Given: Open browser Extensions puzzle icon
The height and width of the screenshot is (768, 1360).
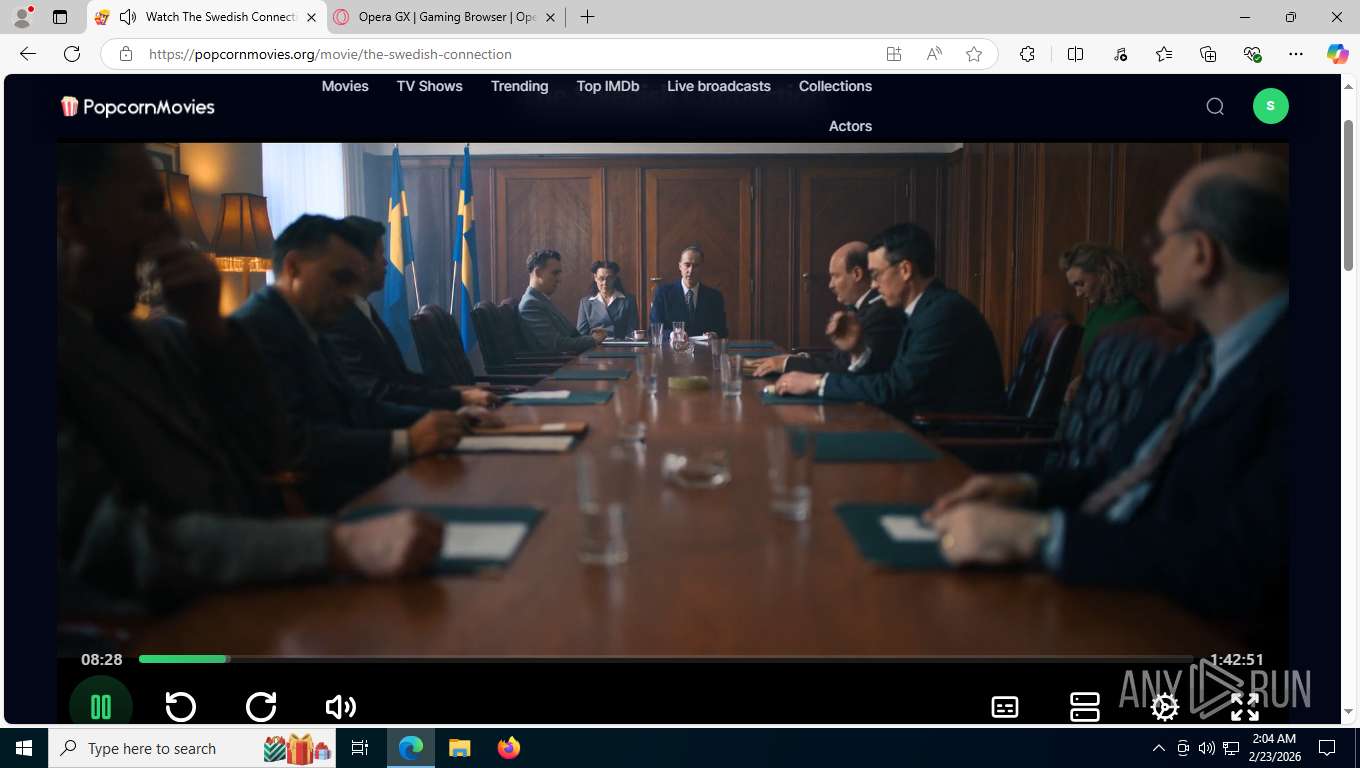Looking at the screenshot, I should [1027, 54].
